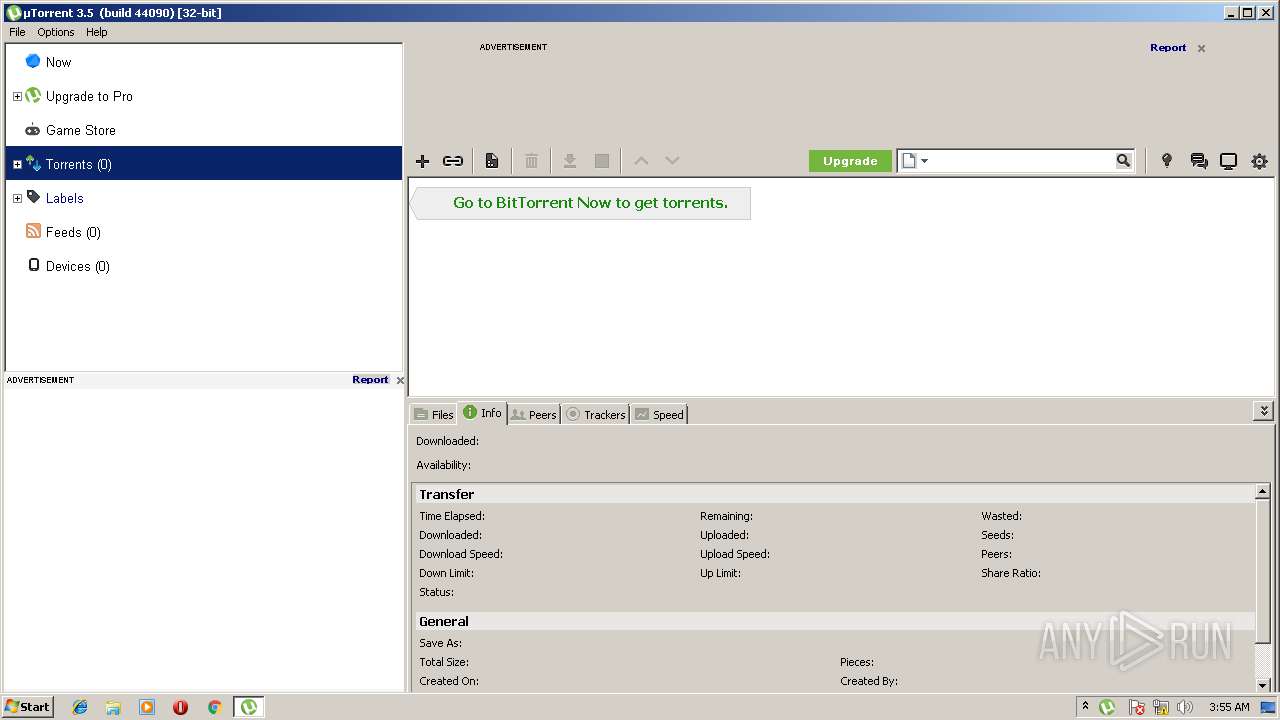Open media player from taskbar
The image size is (1280, 720).
(147, 707)
